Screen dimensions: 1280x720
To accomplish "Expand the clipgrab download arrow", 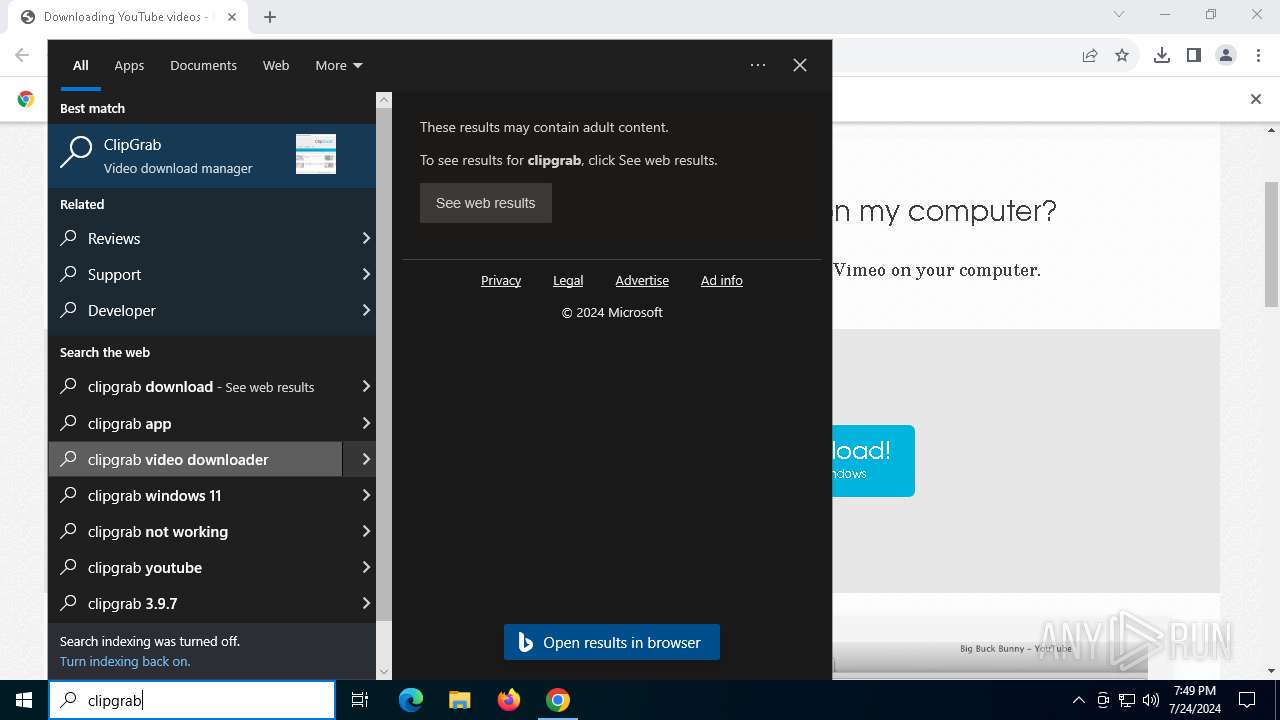I will 366,387.
